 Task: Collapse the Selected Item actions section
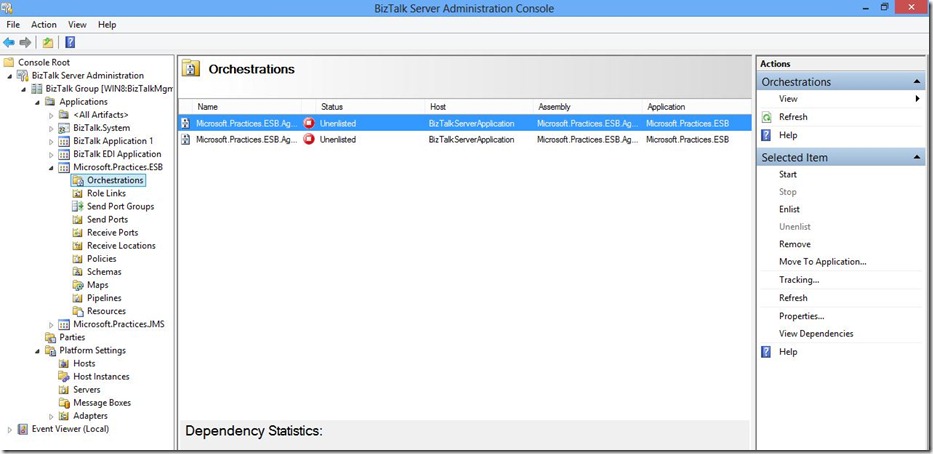tap(917, 157)
